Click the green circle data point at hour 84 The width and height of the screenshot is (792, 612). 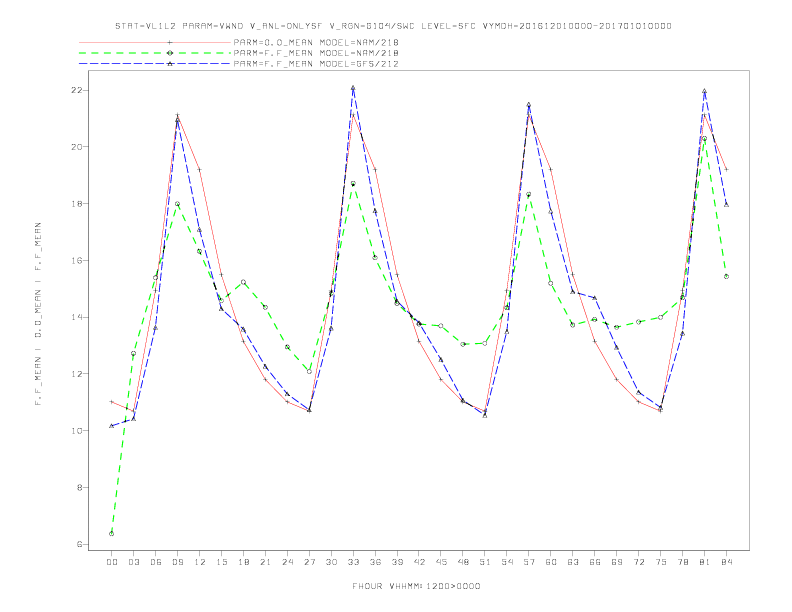[x=727, y=277]
